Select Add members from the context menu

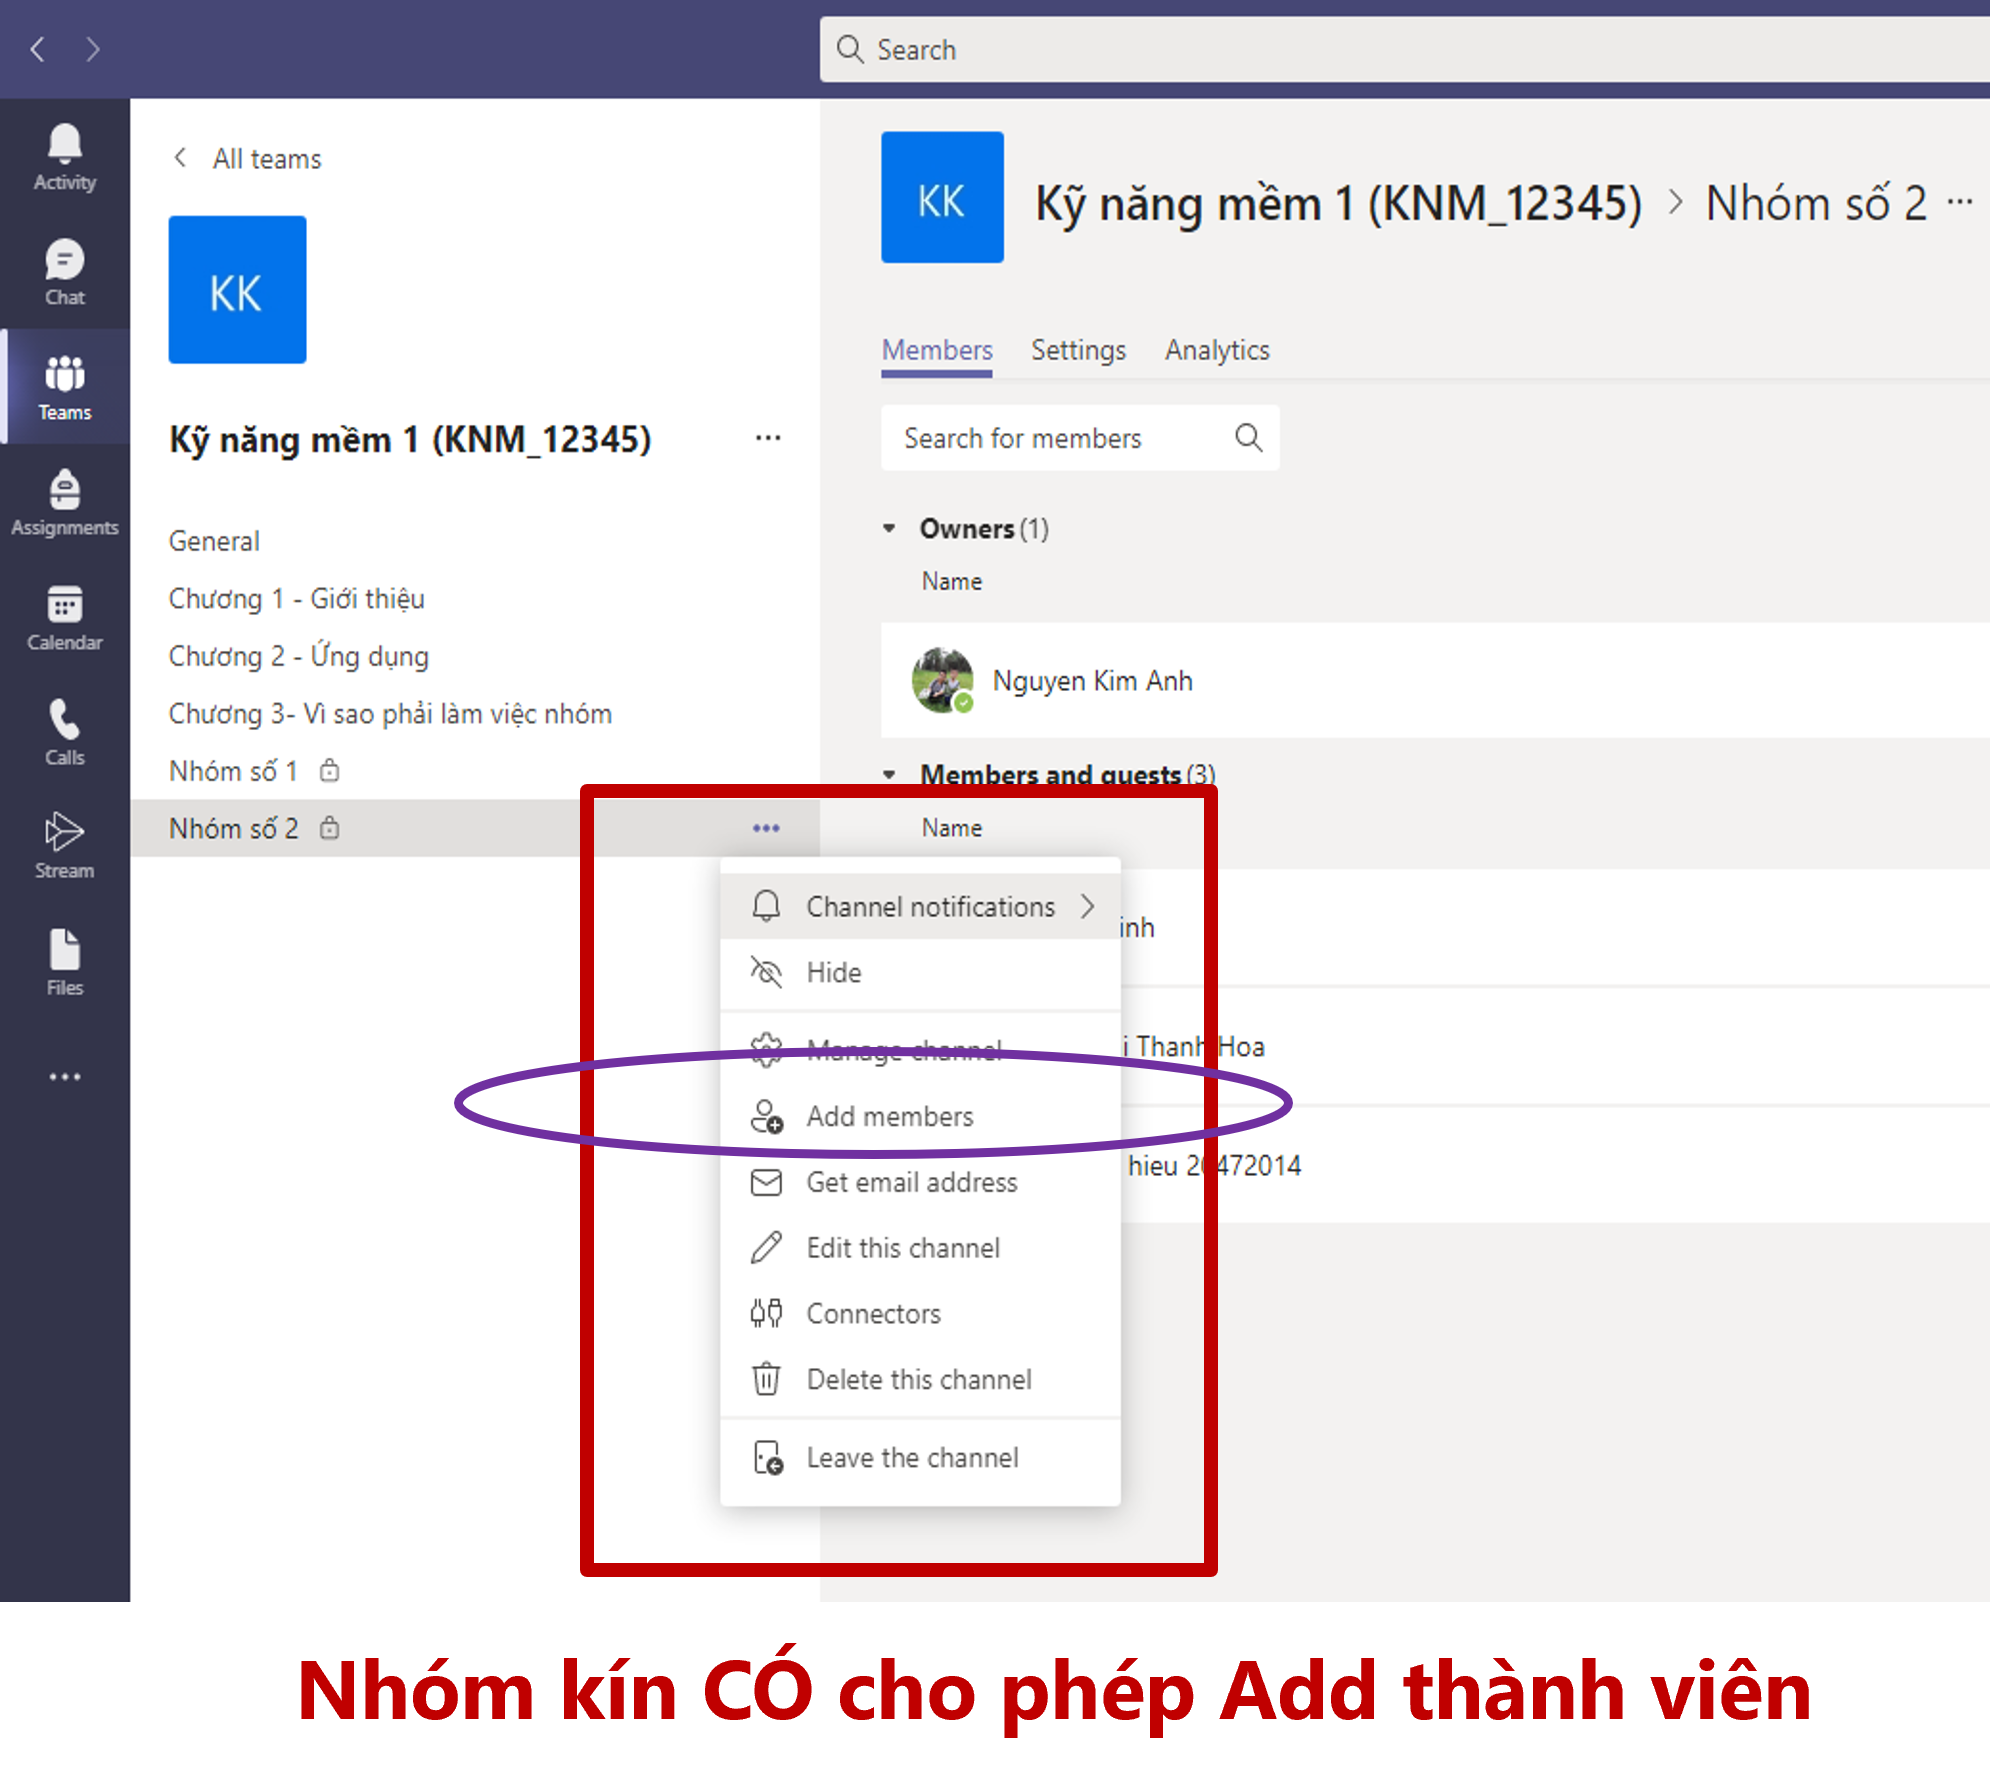pos(889,1116)
